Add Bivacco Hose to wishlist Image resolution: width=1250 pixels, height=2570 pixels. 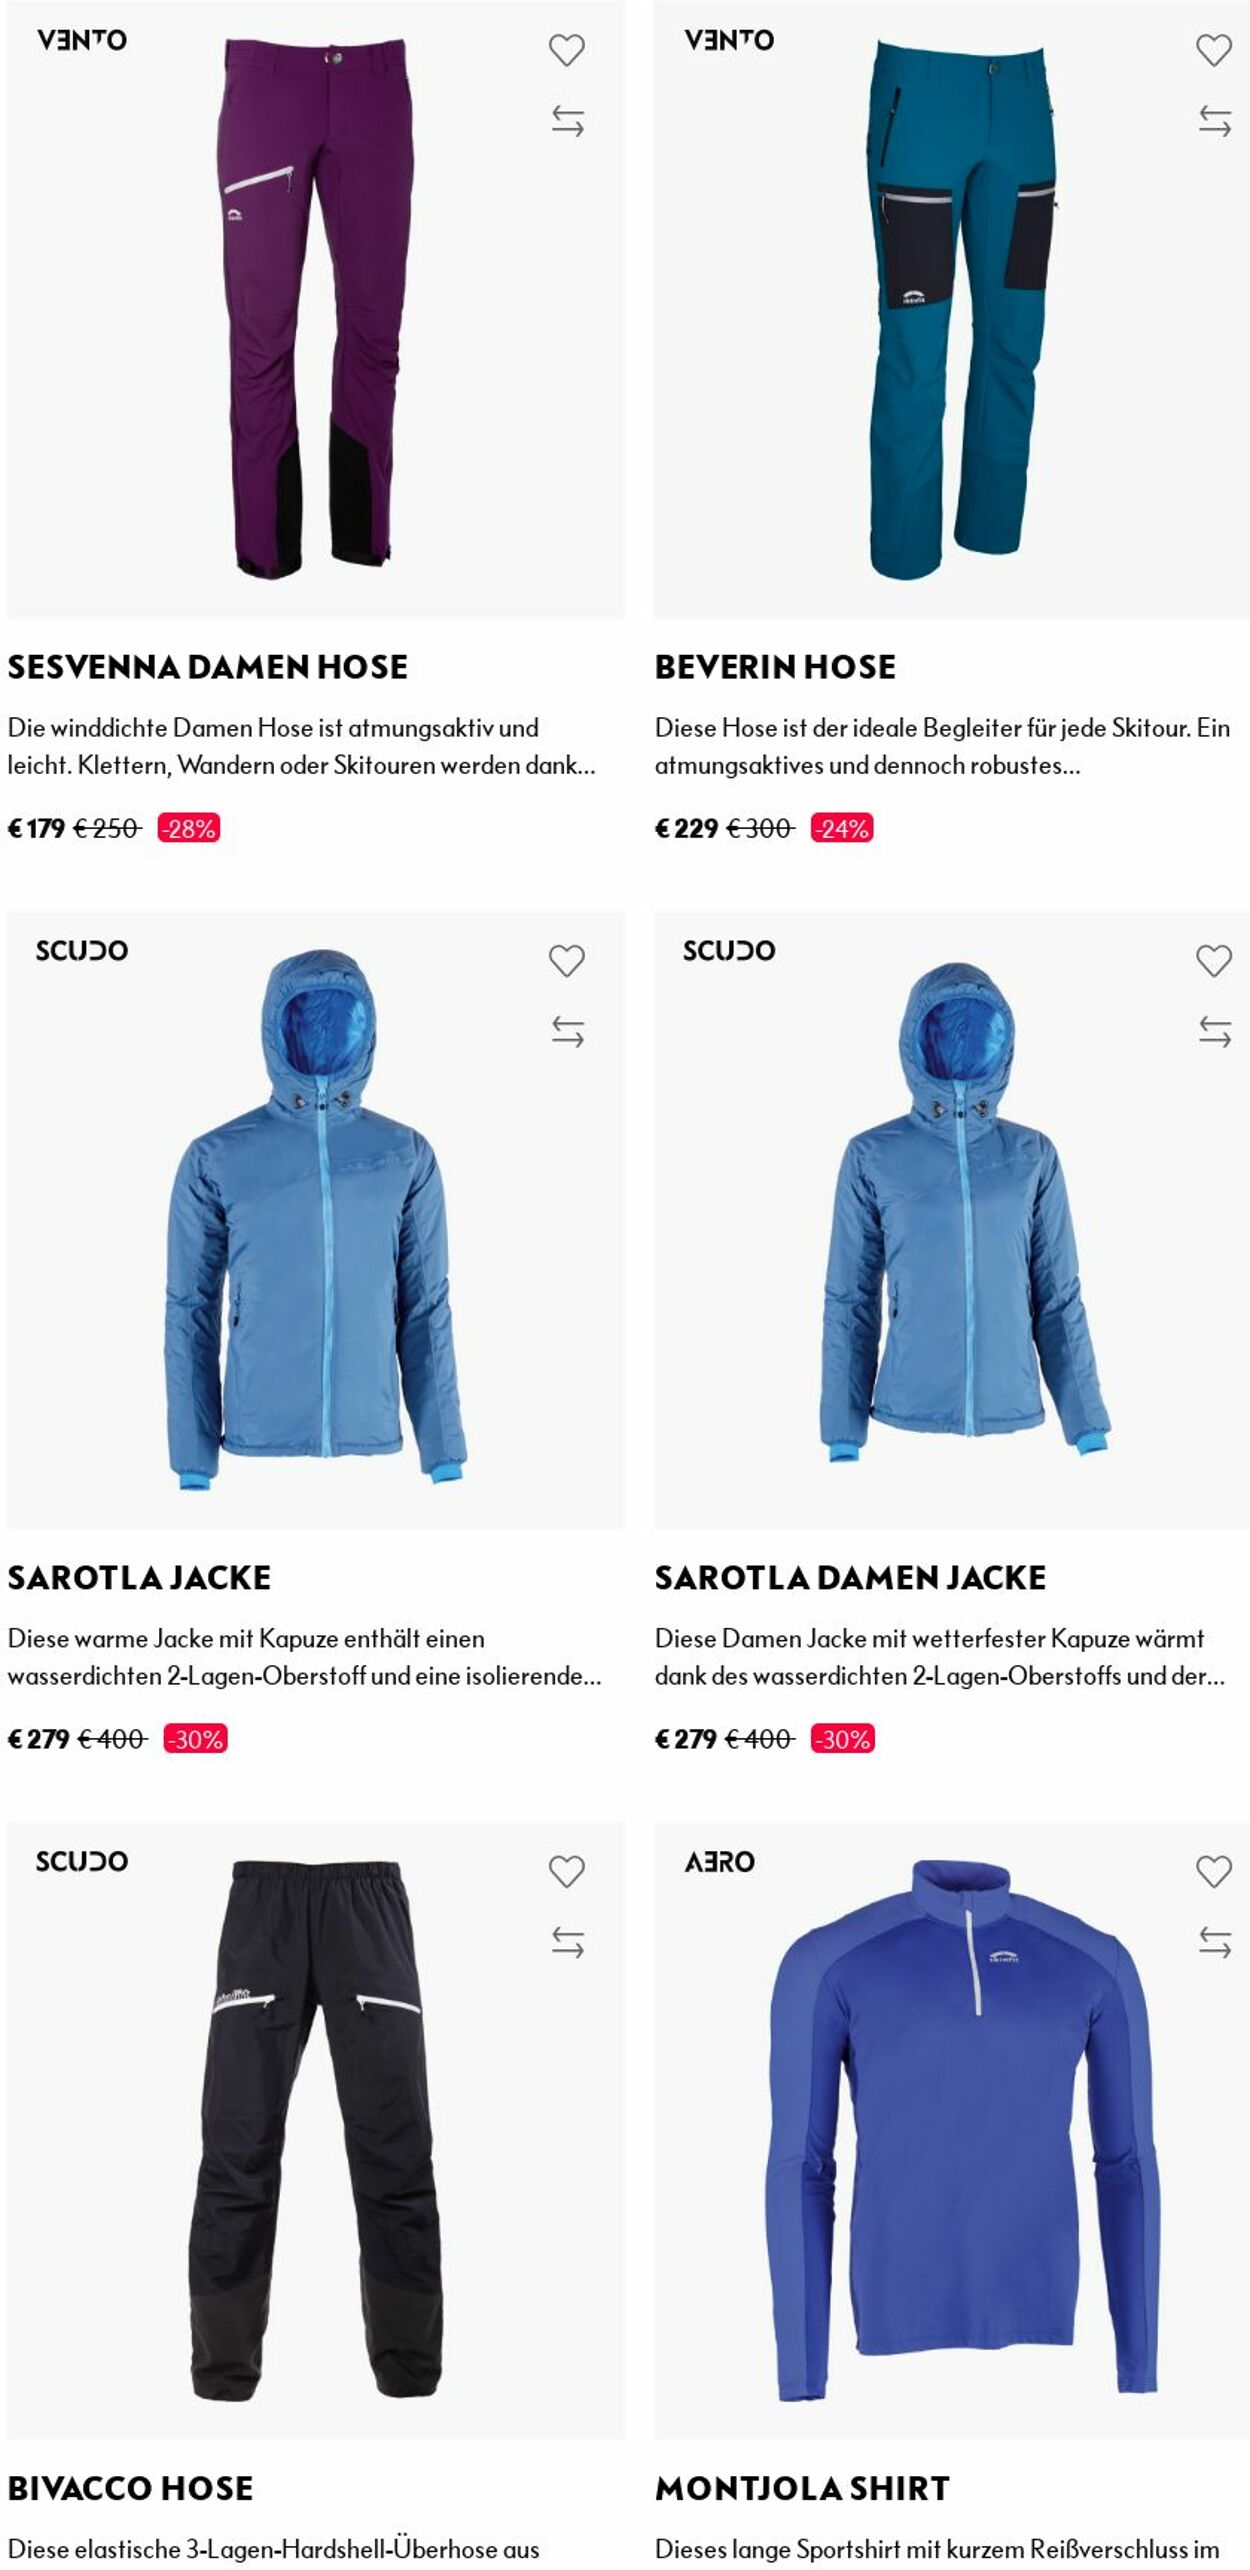pyautogui.click(x=567, y=1872)
